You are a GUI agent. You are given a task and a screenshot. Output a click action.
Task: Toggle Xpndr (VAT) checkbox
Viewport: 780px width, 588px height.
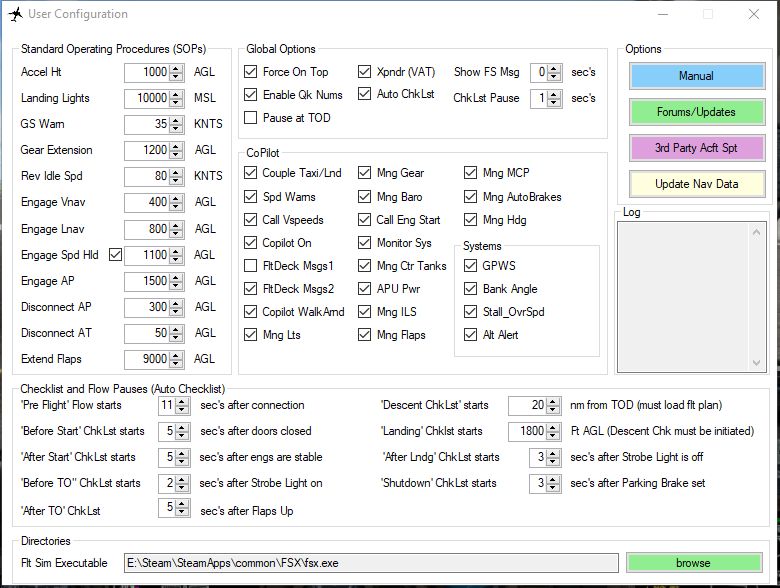365,72
